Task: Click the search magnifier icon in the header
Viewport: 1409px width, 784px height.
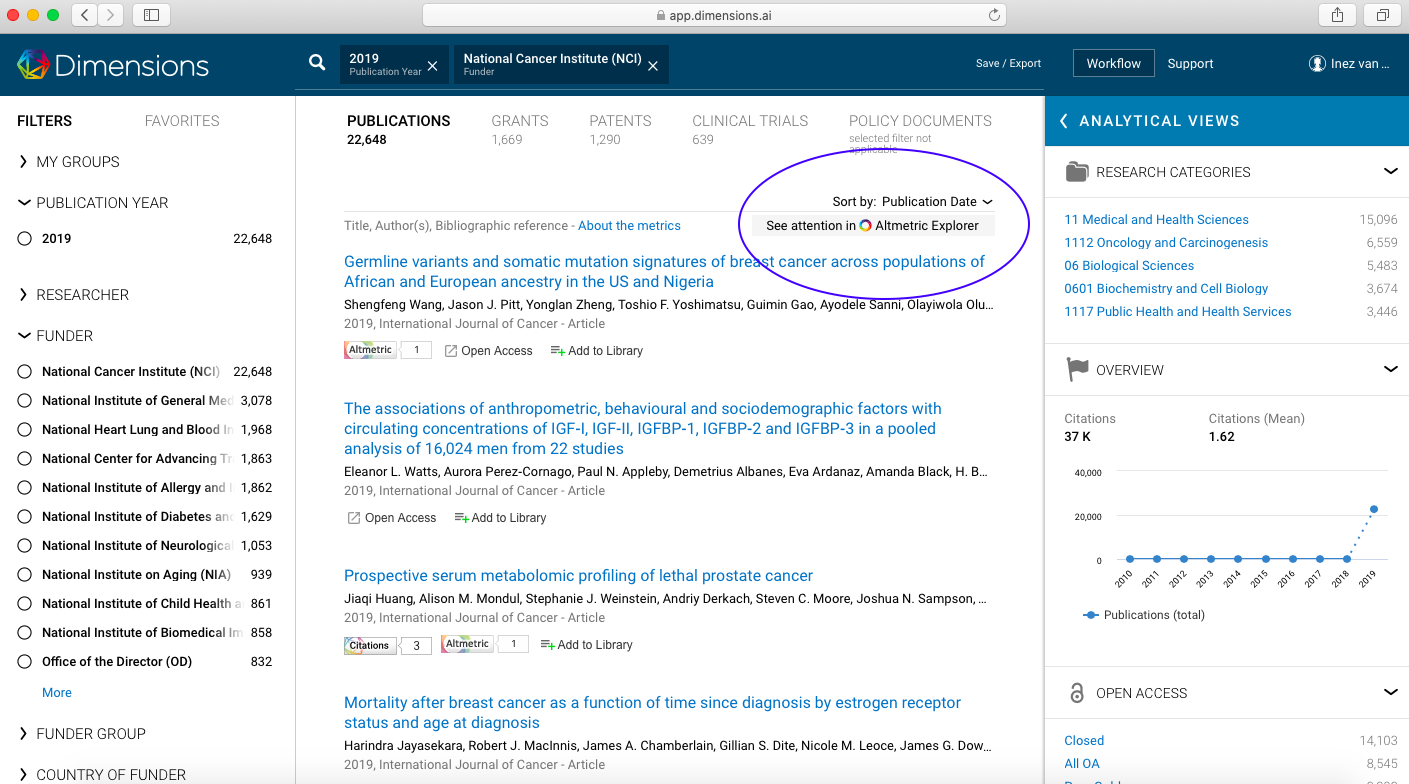Action: 316,62
